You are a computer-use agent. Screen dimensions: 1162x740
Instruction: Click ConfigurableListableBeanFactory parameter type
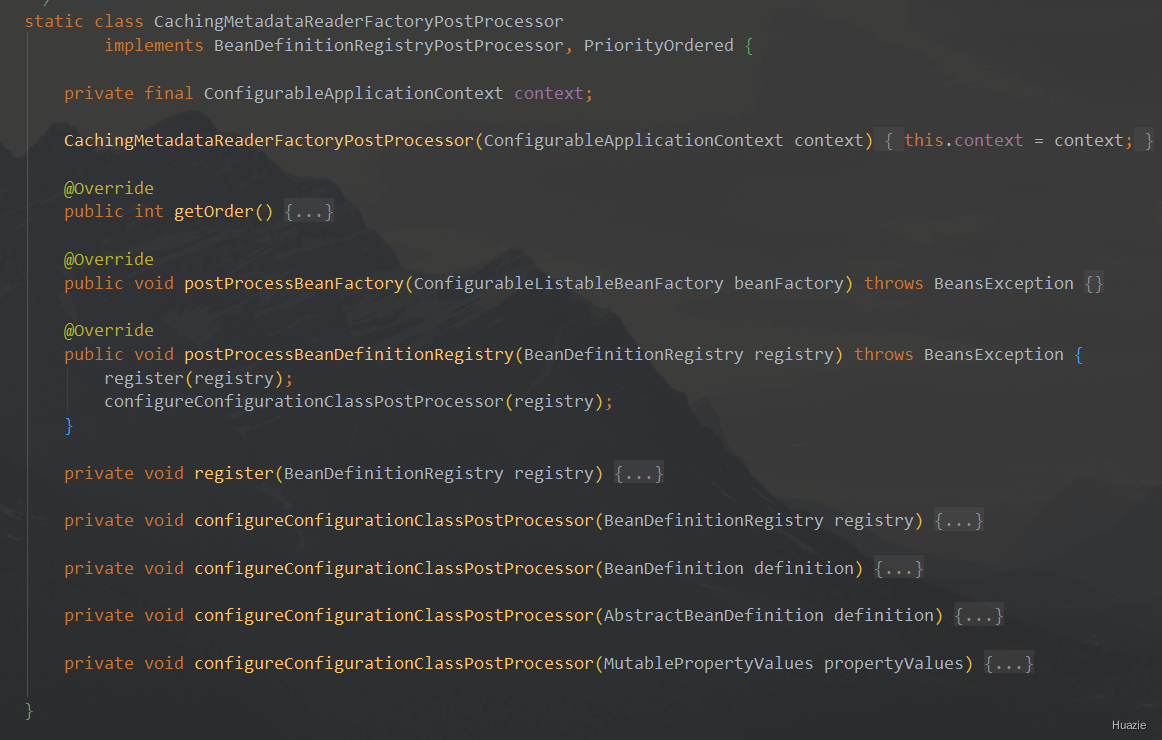tap(568, 284)
